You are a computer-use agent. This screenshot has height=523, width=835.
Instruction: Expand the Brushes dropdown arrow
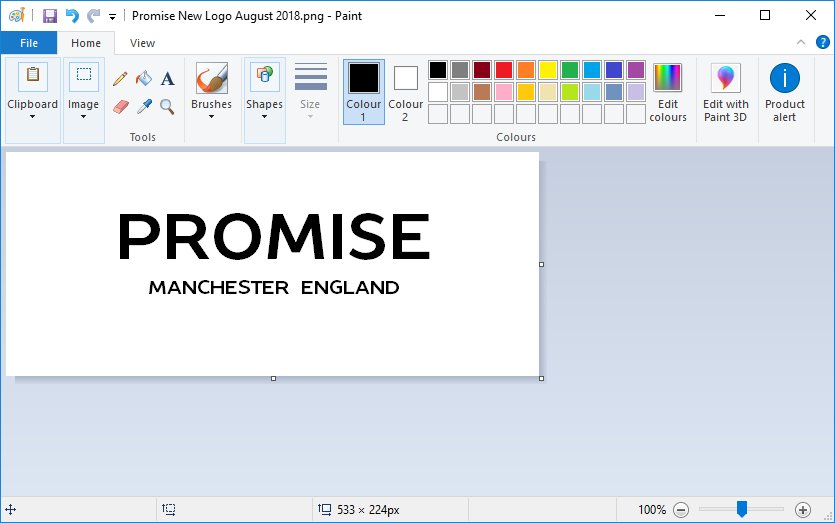211,117
